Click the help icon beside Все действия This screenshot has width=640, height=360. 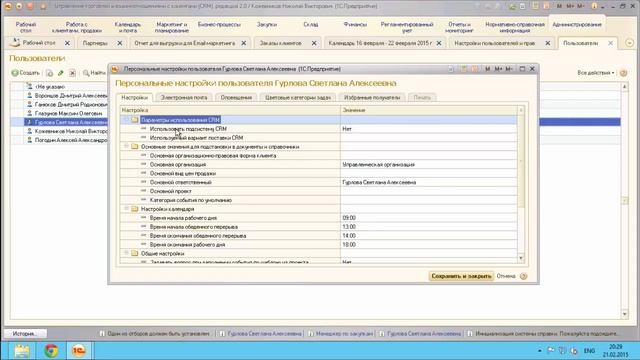(623, 73)
